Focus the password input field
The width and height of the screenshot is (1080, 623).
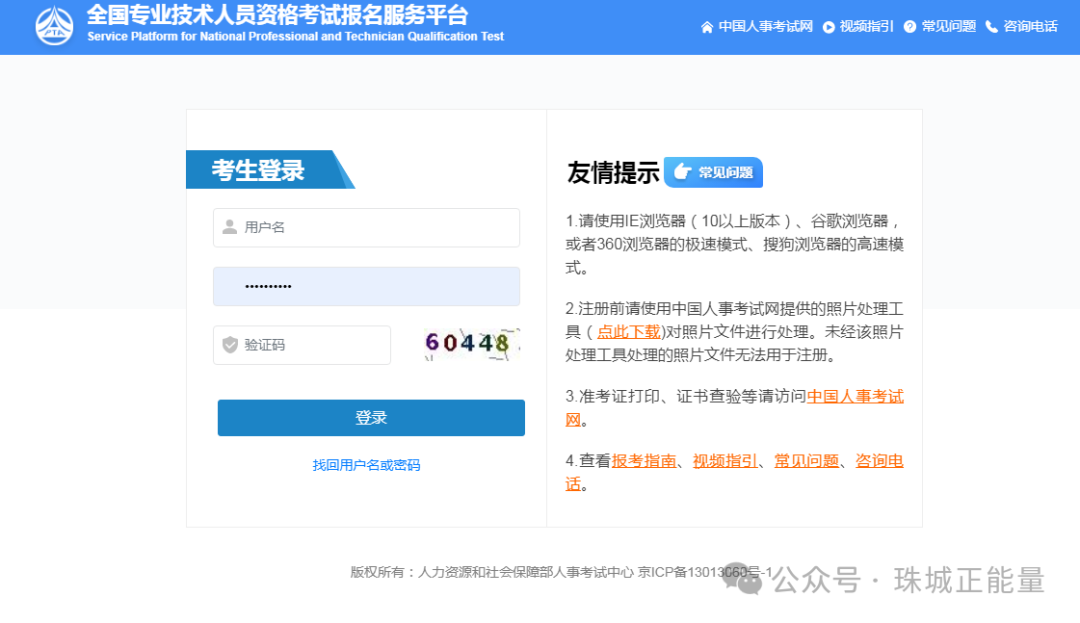[x=366, y=286]
